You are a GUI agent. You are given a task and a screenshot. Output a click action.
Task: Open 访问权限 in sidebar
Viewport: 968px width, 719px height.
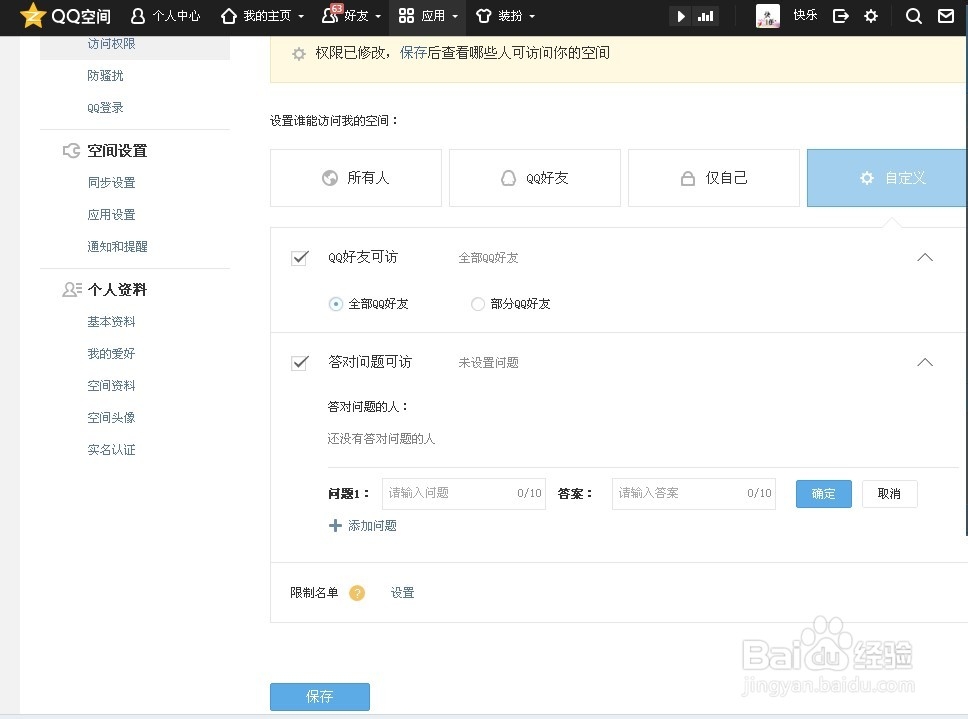(111, 44)
